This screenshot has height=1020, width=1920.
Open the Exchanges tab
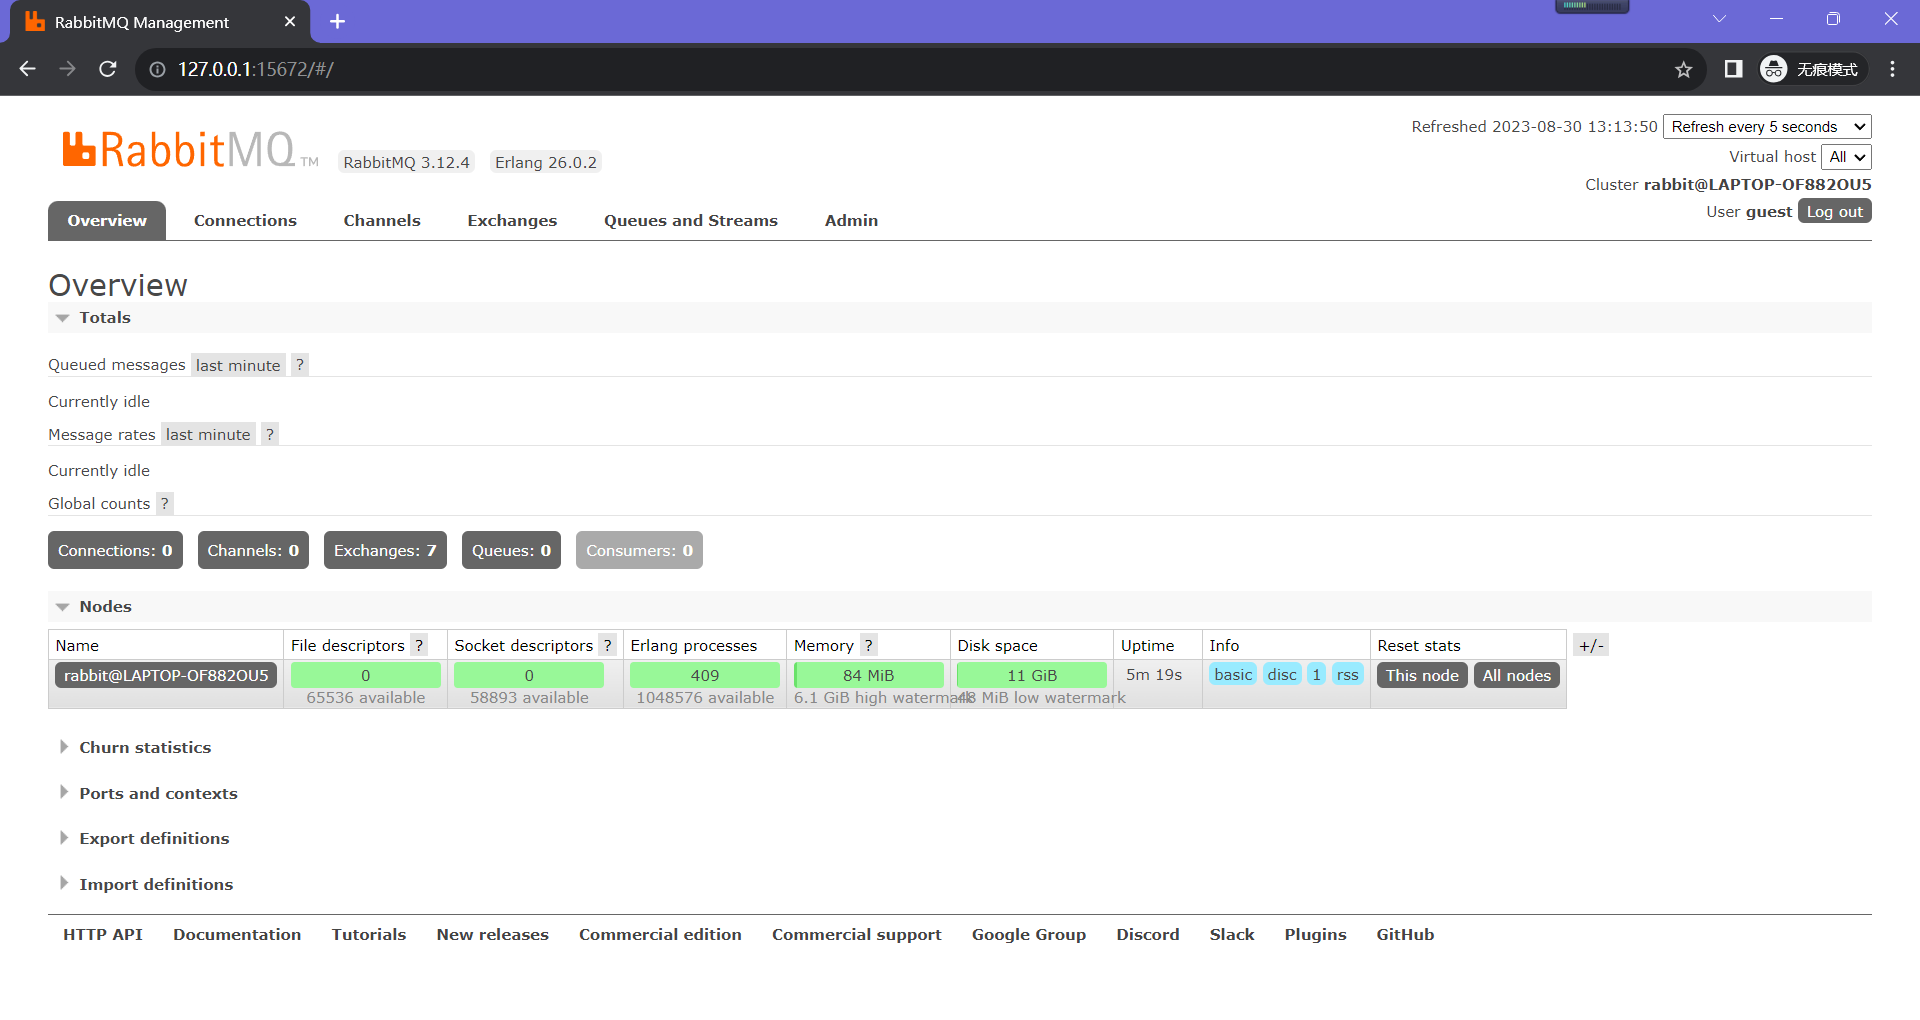(x=512, y=221)
